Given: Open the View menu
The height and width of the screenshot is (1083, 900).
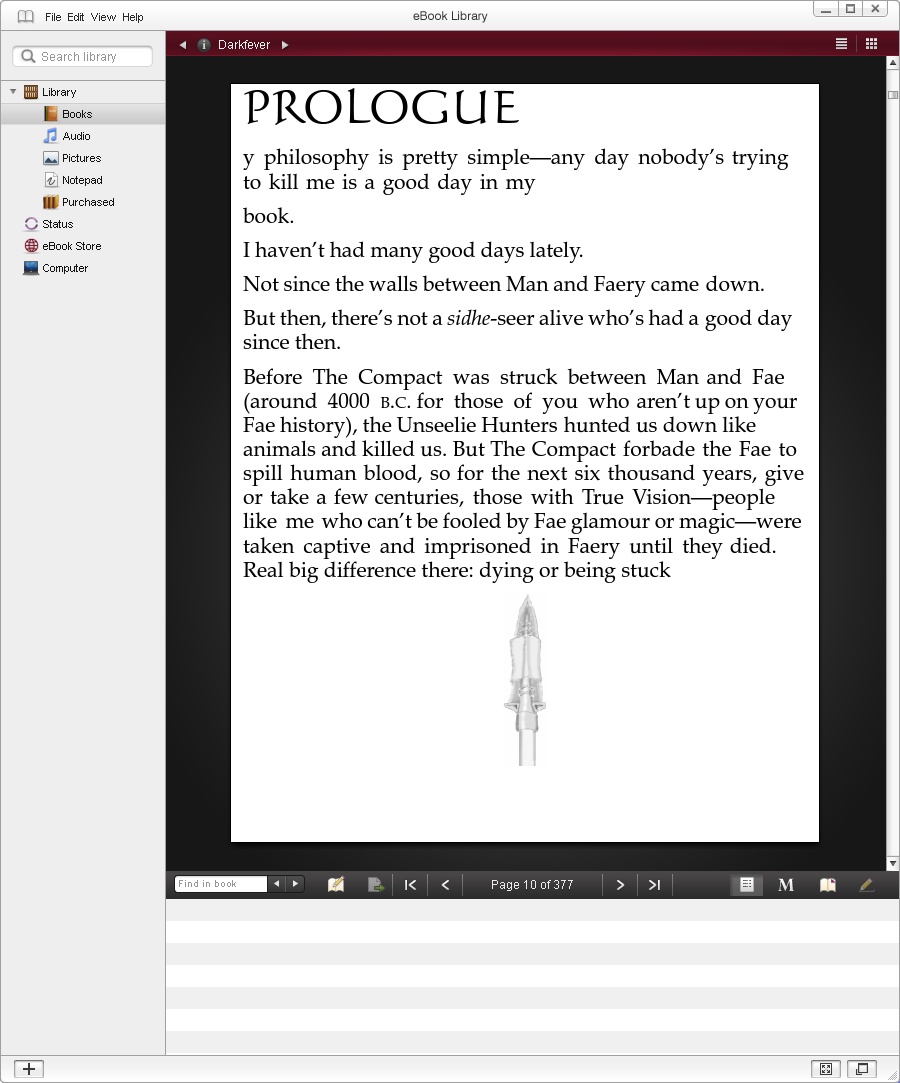Looking at the screenshot, I should click(103, 17).
